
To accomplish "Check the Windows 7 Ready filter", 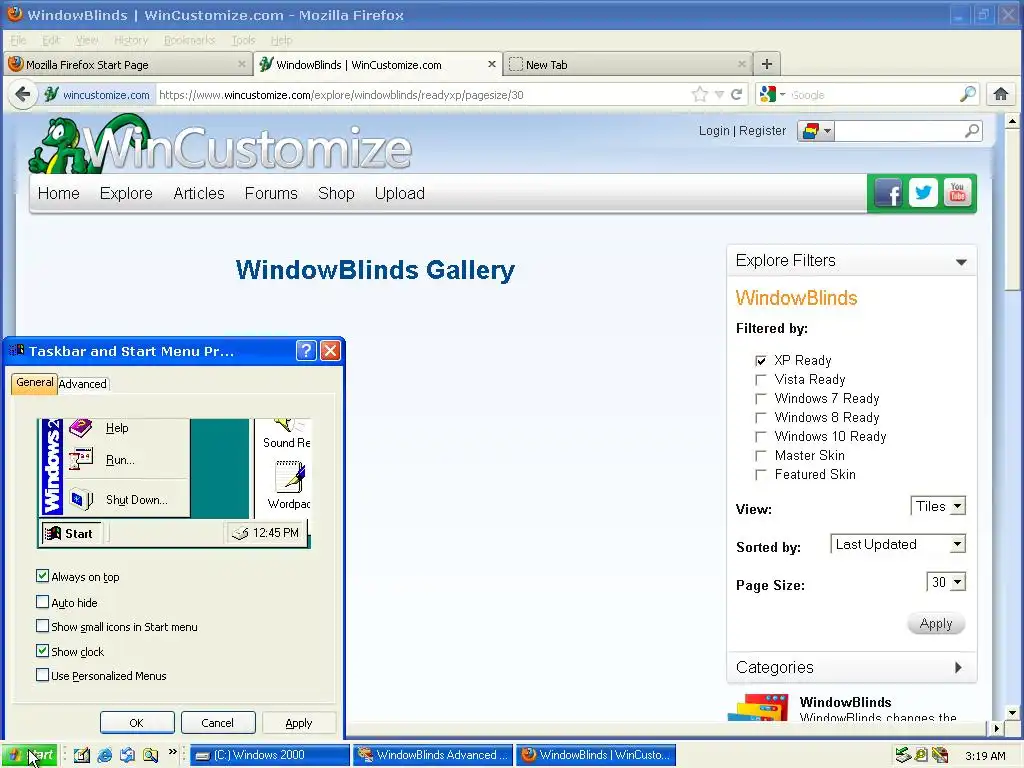I will [761, 398].
